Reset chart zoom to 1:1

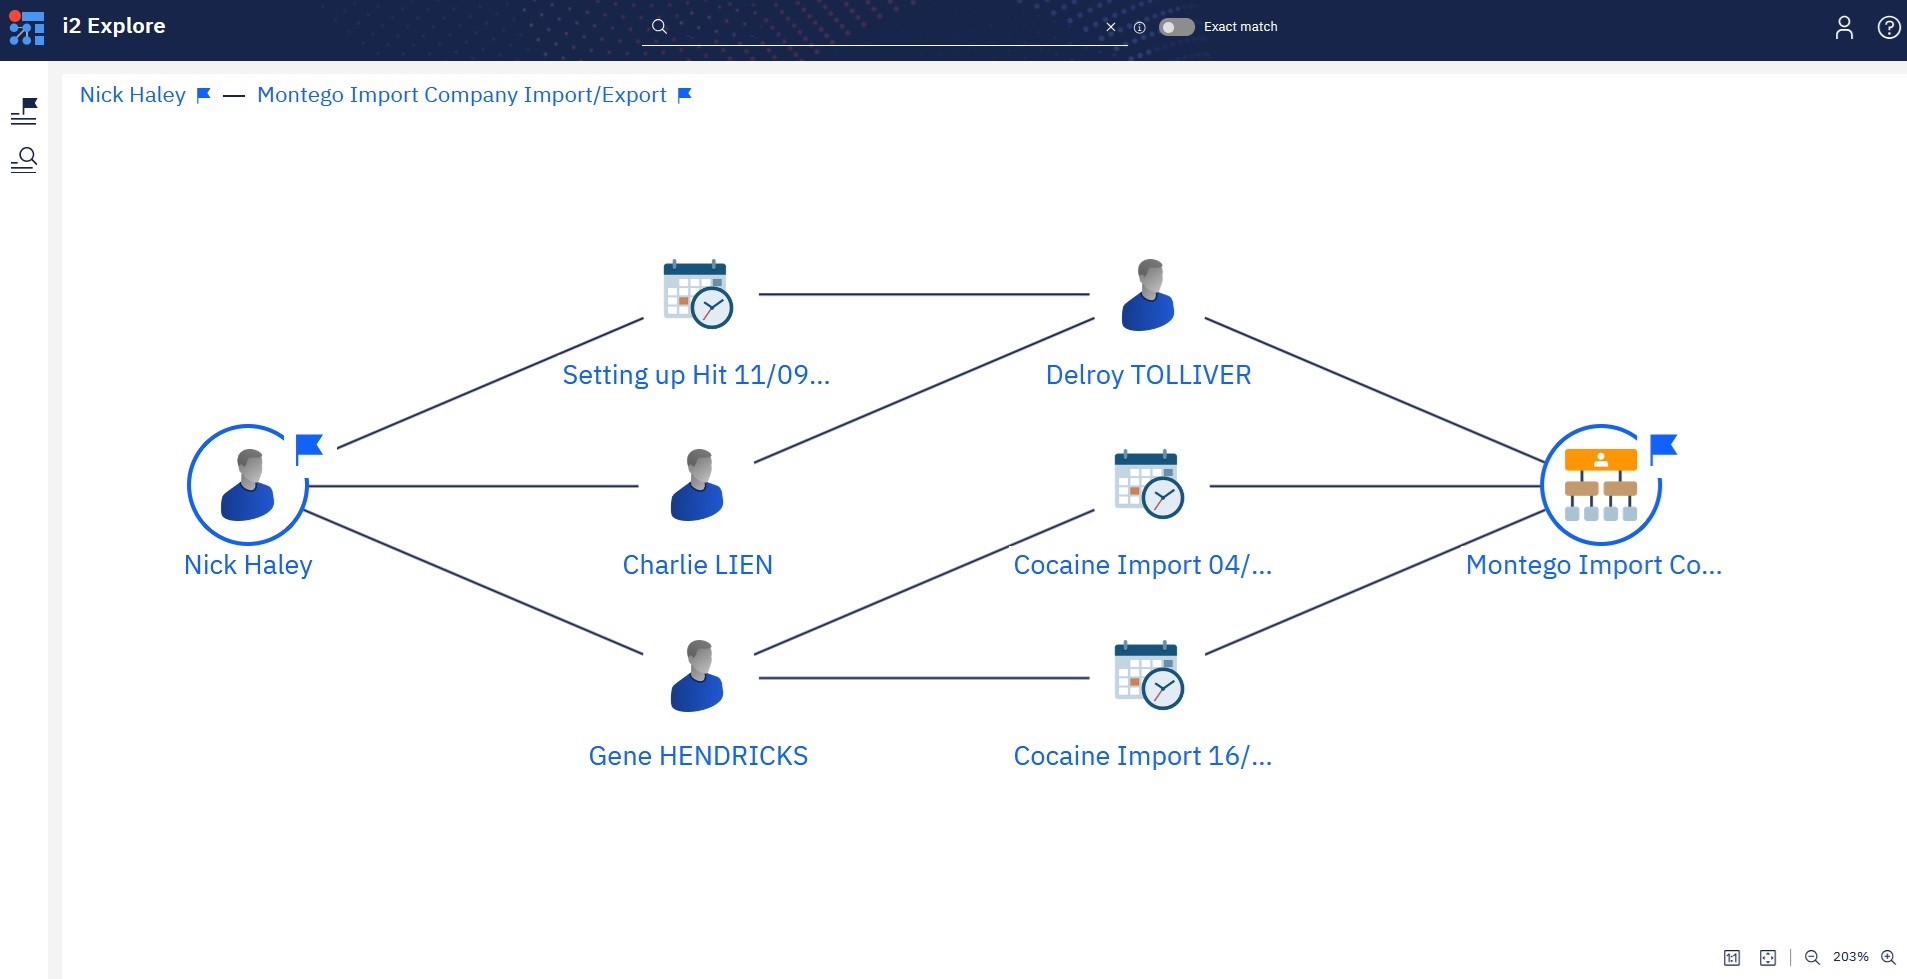click(x=1732, y=958)
